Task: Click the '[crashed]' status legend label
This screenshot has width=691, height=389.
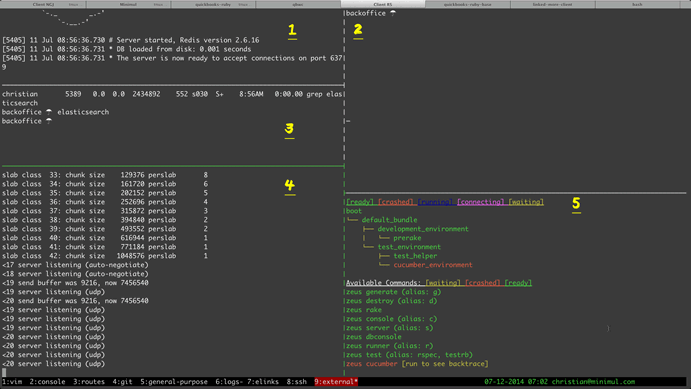Action: pyautogui.click(x=396, y=202)
